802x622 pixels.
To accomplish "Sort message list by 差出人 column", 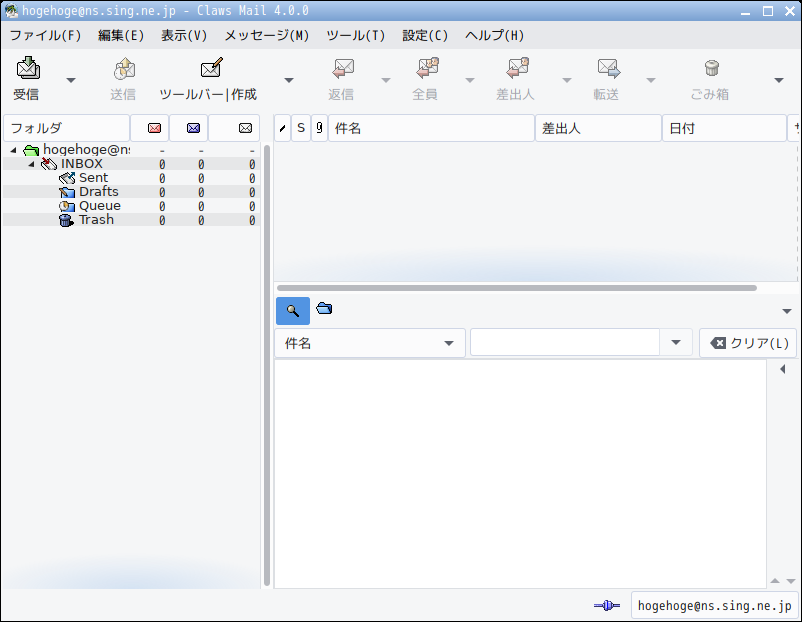I will pos(598,128).
